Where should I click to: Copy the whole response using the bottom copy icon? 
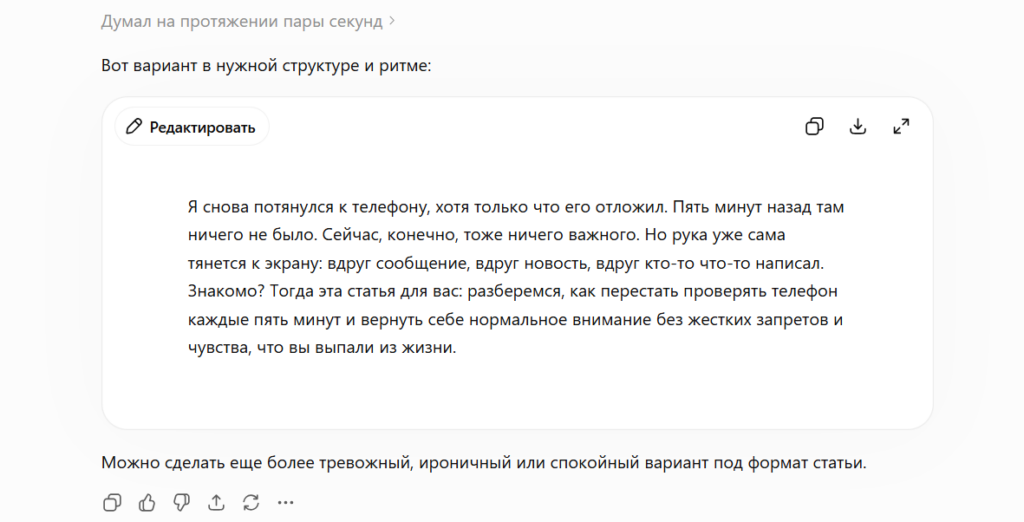[x=112, y=502]
